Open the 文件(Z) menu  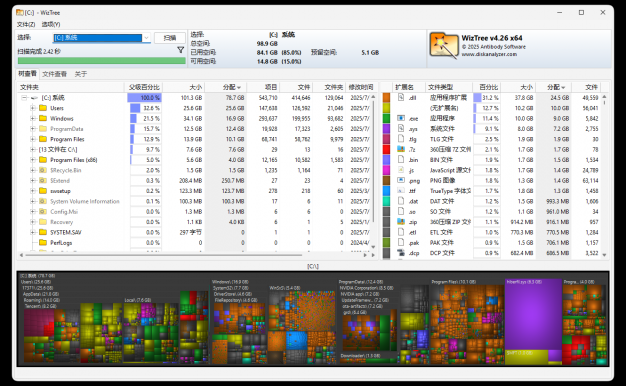pyautogui.click(x=26, y=24)
